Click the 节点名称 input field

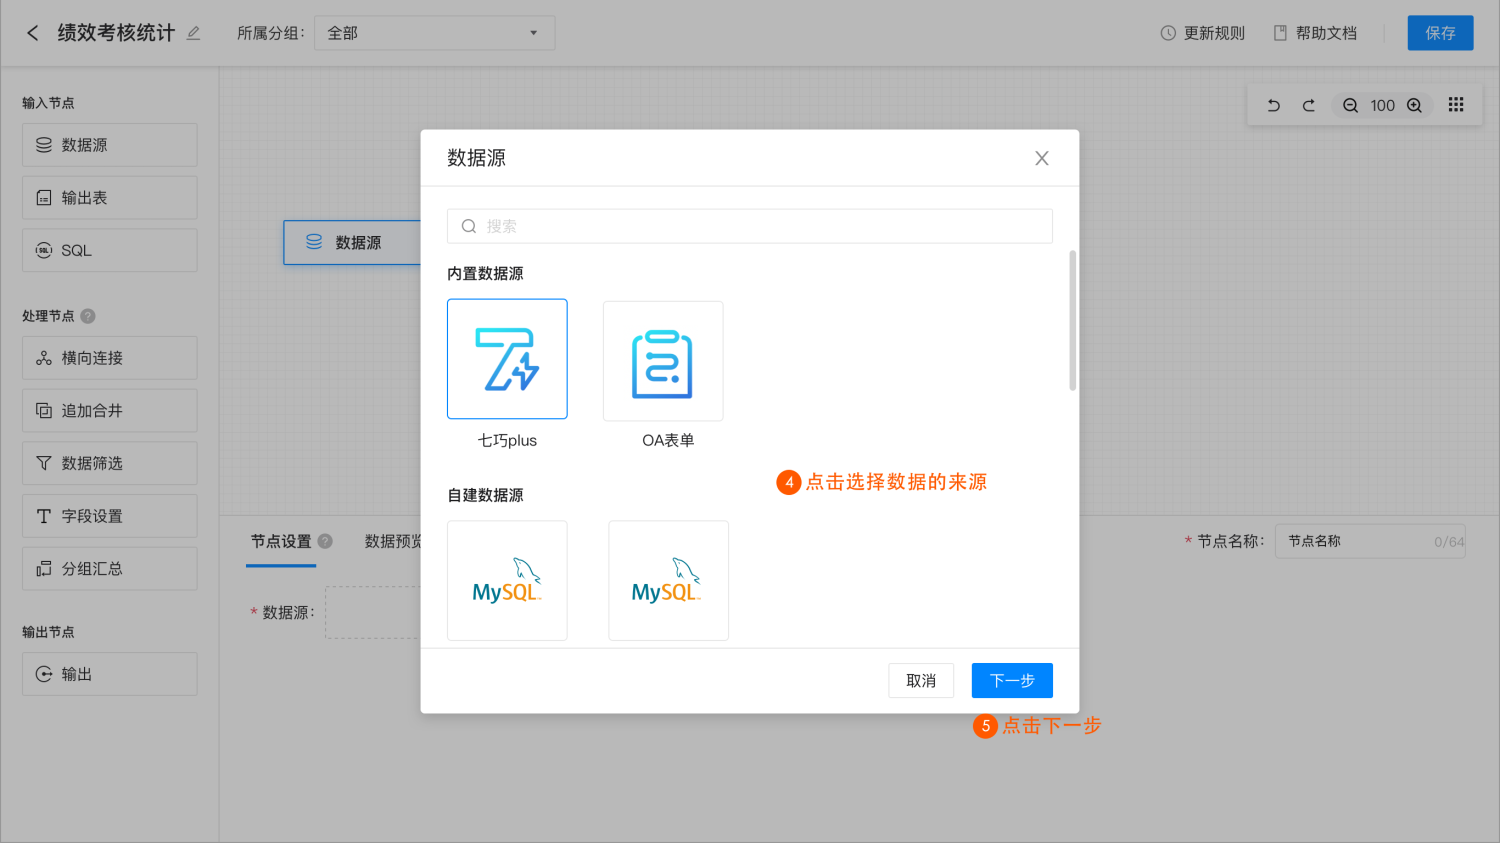pos(1370,541)
